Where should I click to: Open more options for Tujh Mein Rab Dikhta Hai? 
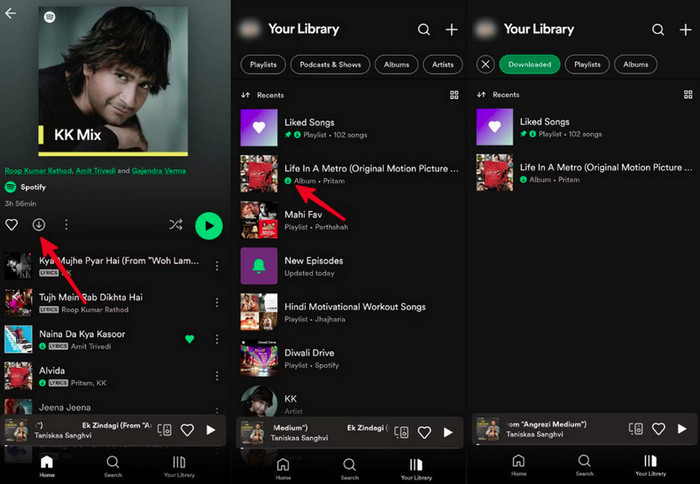point(217,303)
